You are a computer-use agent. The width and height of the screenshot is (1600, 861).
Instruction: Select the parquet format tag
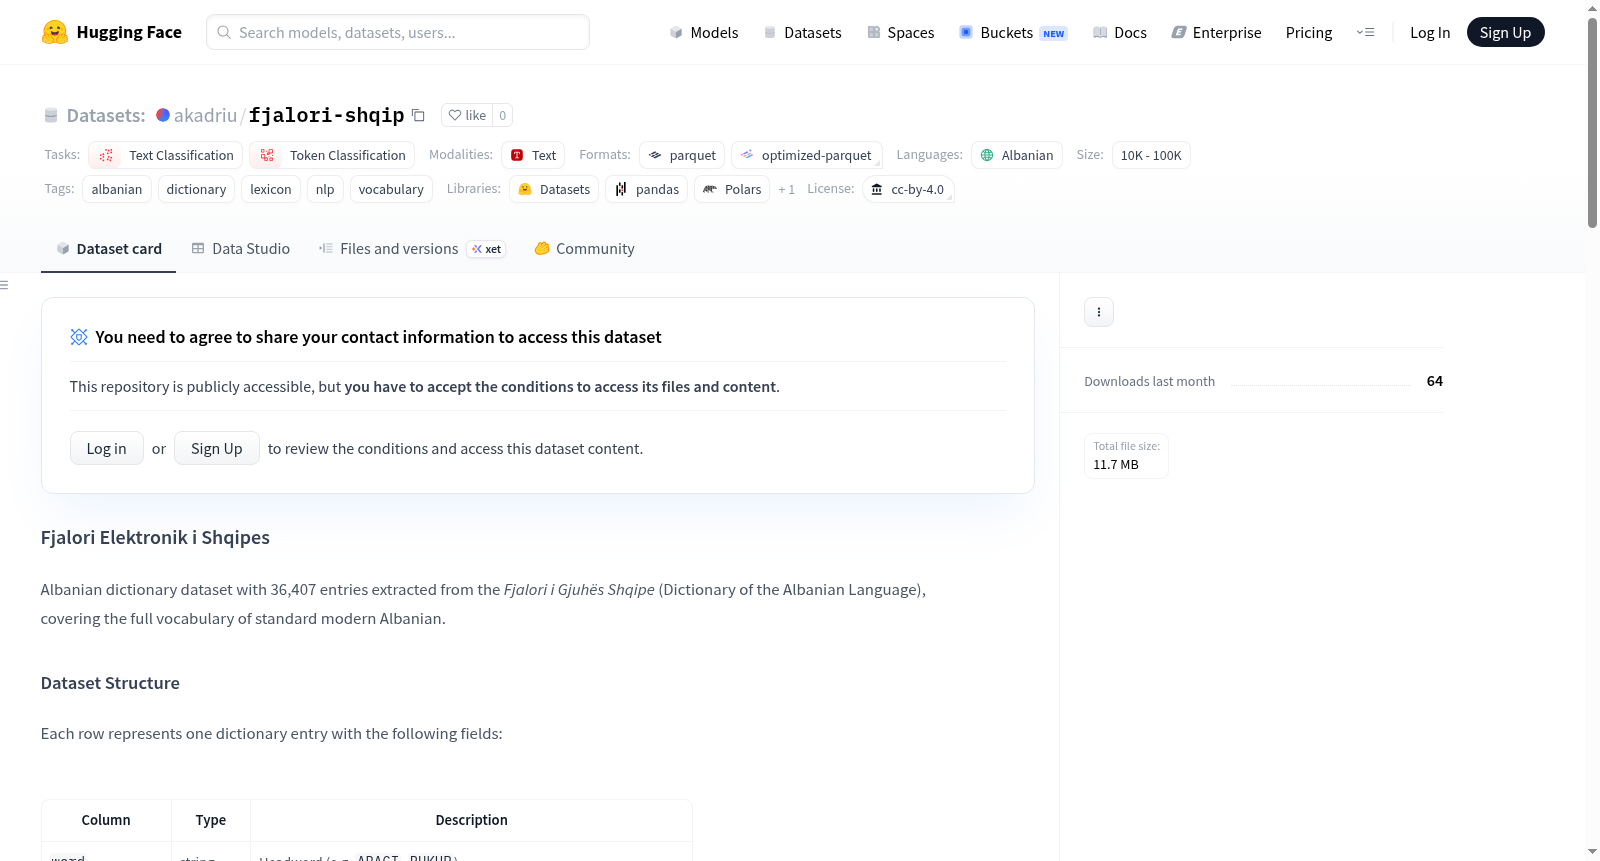(x=682, y=155)
